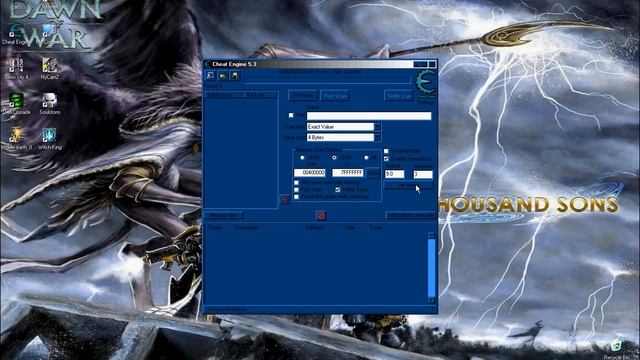Click the Address column header in results list
This screenshot has height=360, width=640.
coord(224,95)
